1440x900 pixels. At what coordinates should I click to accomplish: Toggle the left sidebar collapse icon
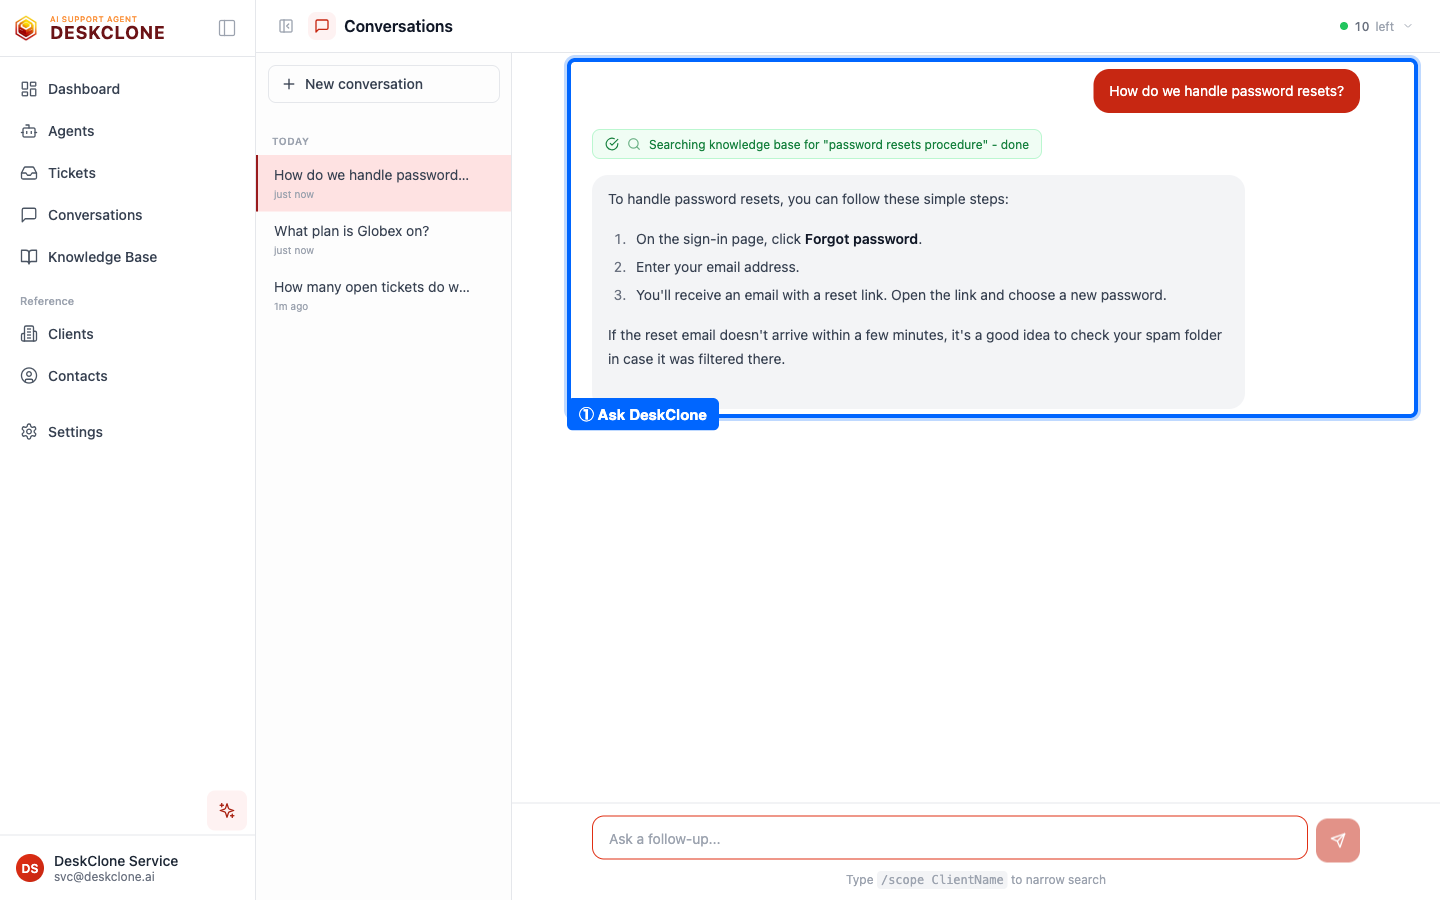pyautogui.click(x=227, y=28)
